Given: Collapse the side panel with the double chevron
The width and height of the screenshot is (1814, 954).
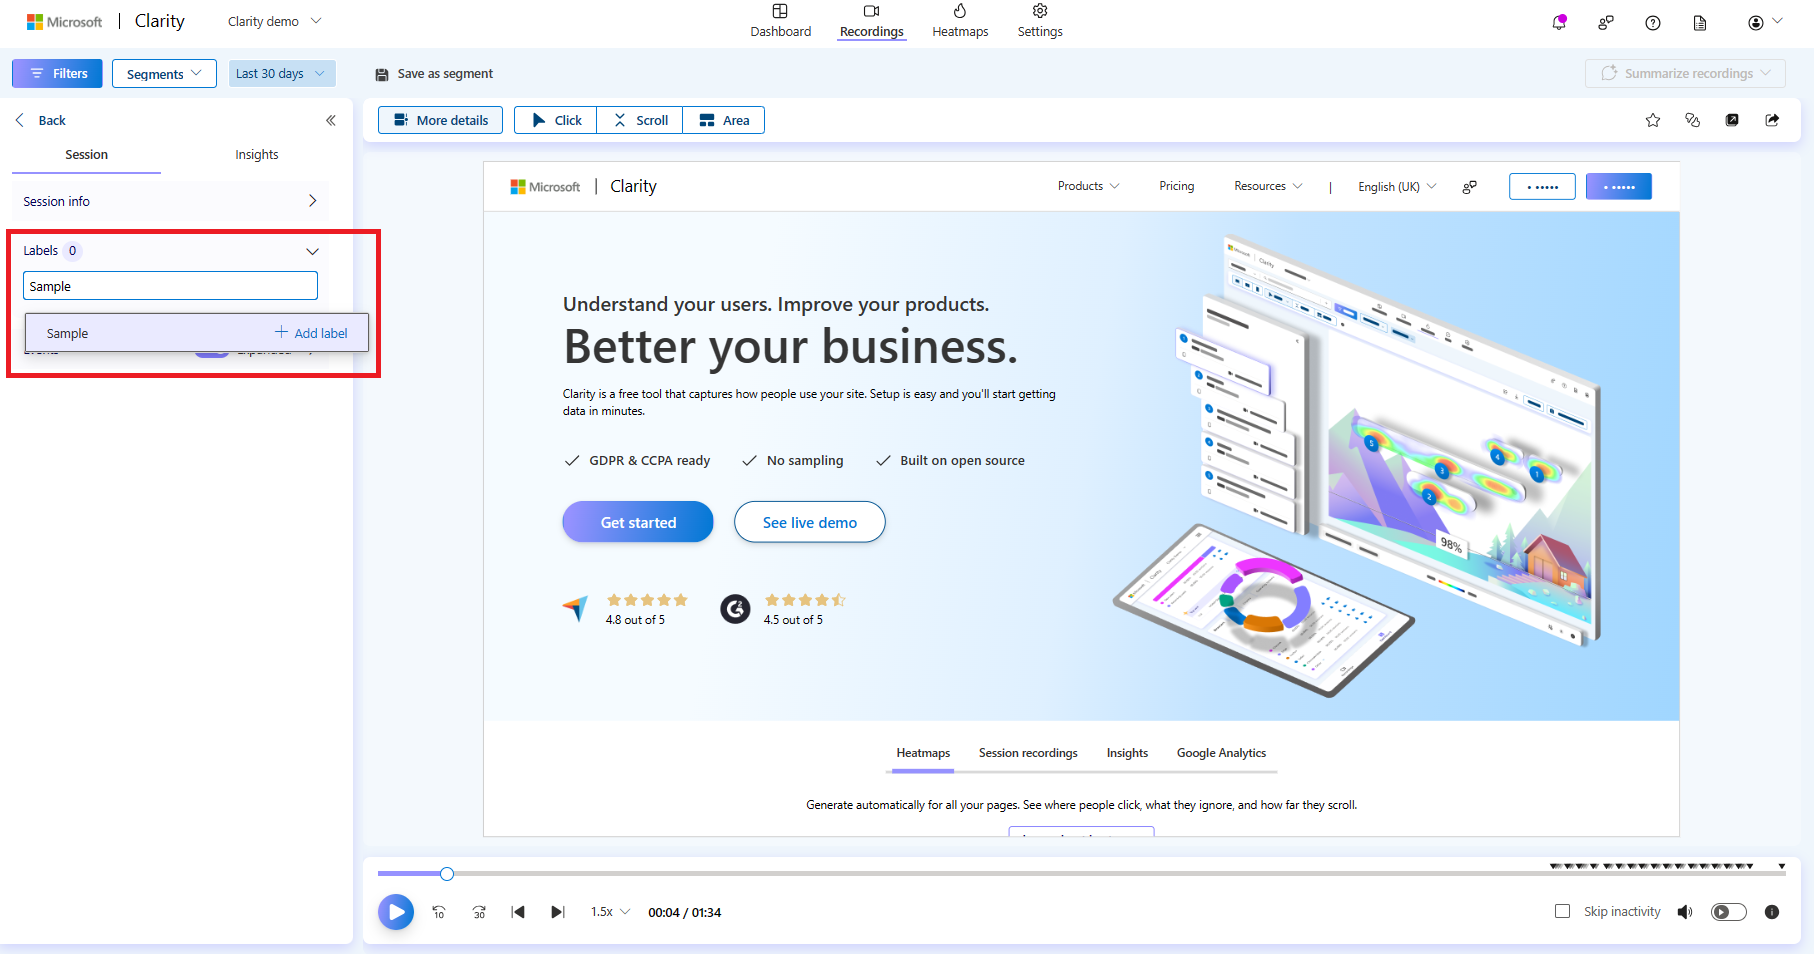Looking at the screenshot, I should click(331, 120).
